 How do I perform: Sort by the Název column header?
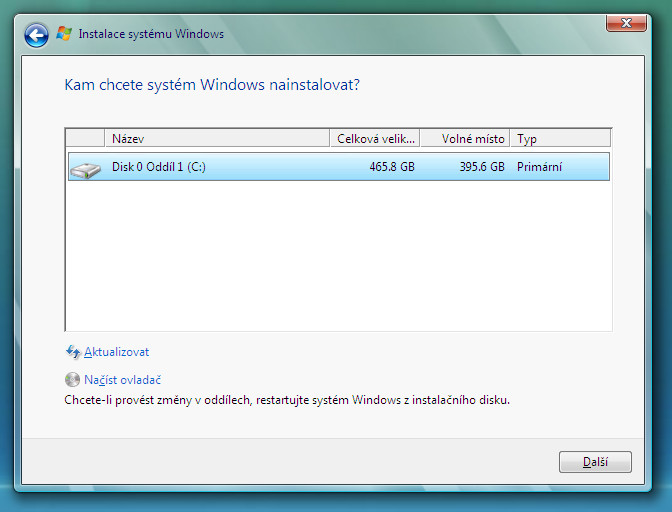click(x=217, y=139)
